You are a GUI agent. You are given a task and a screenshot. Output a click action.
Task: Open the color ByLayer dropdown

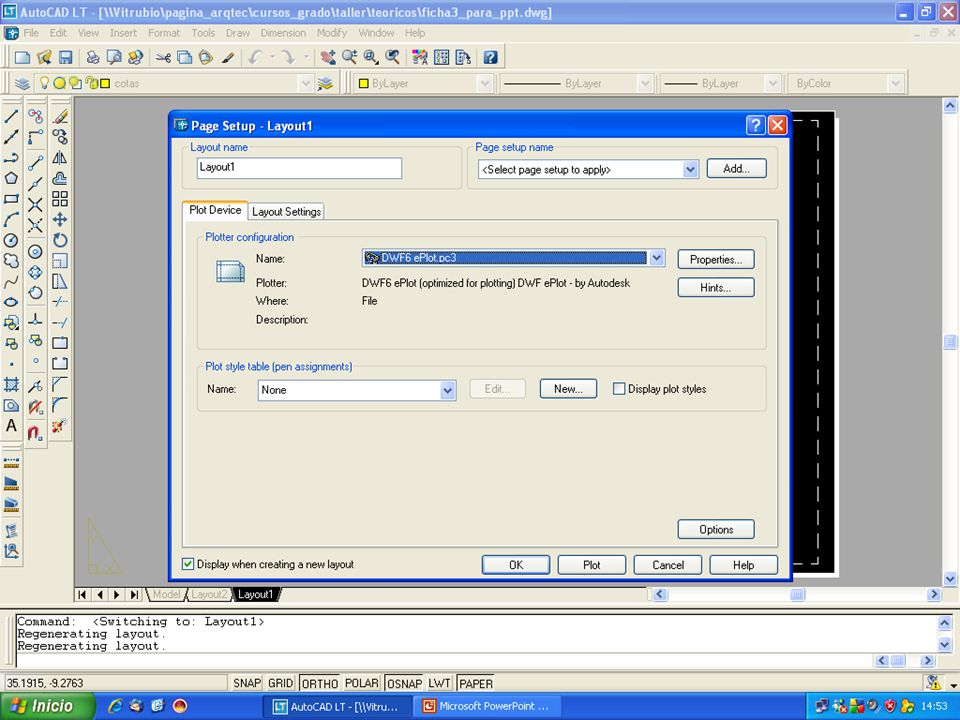click(485, 83)
